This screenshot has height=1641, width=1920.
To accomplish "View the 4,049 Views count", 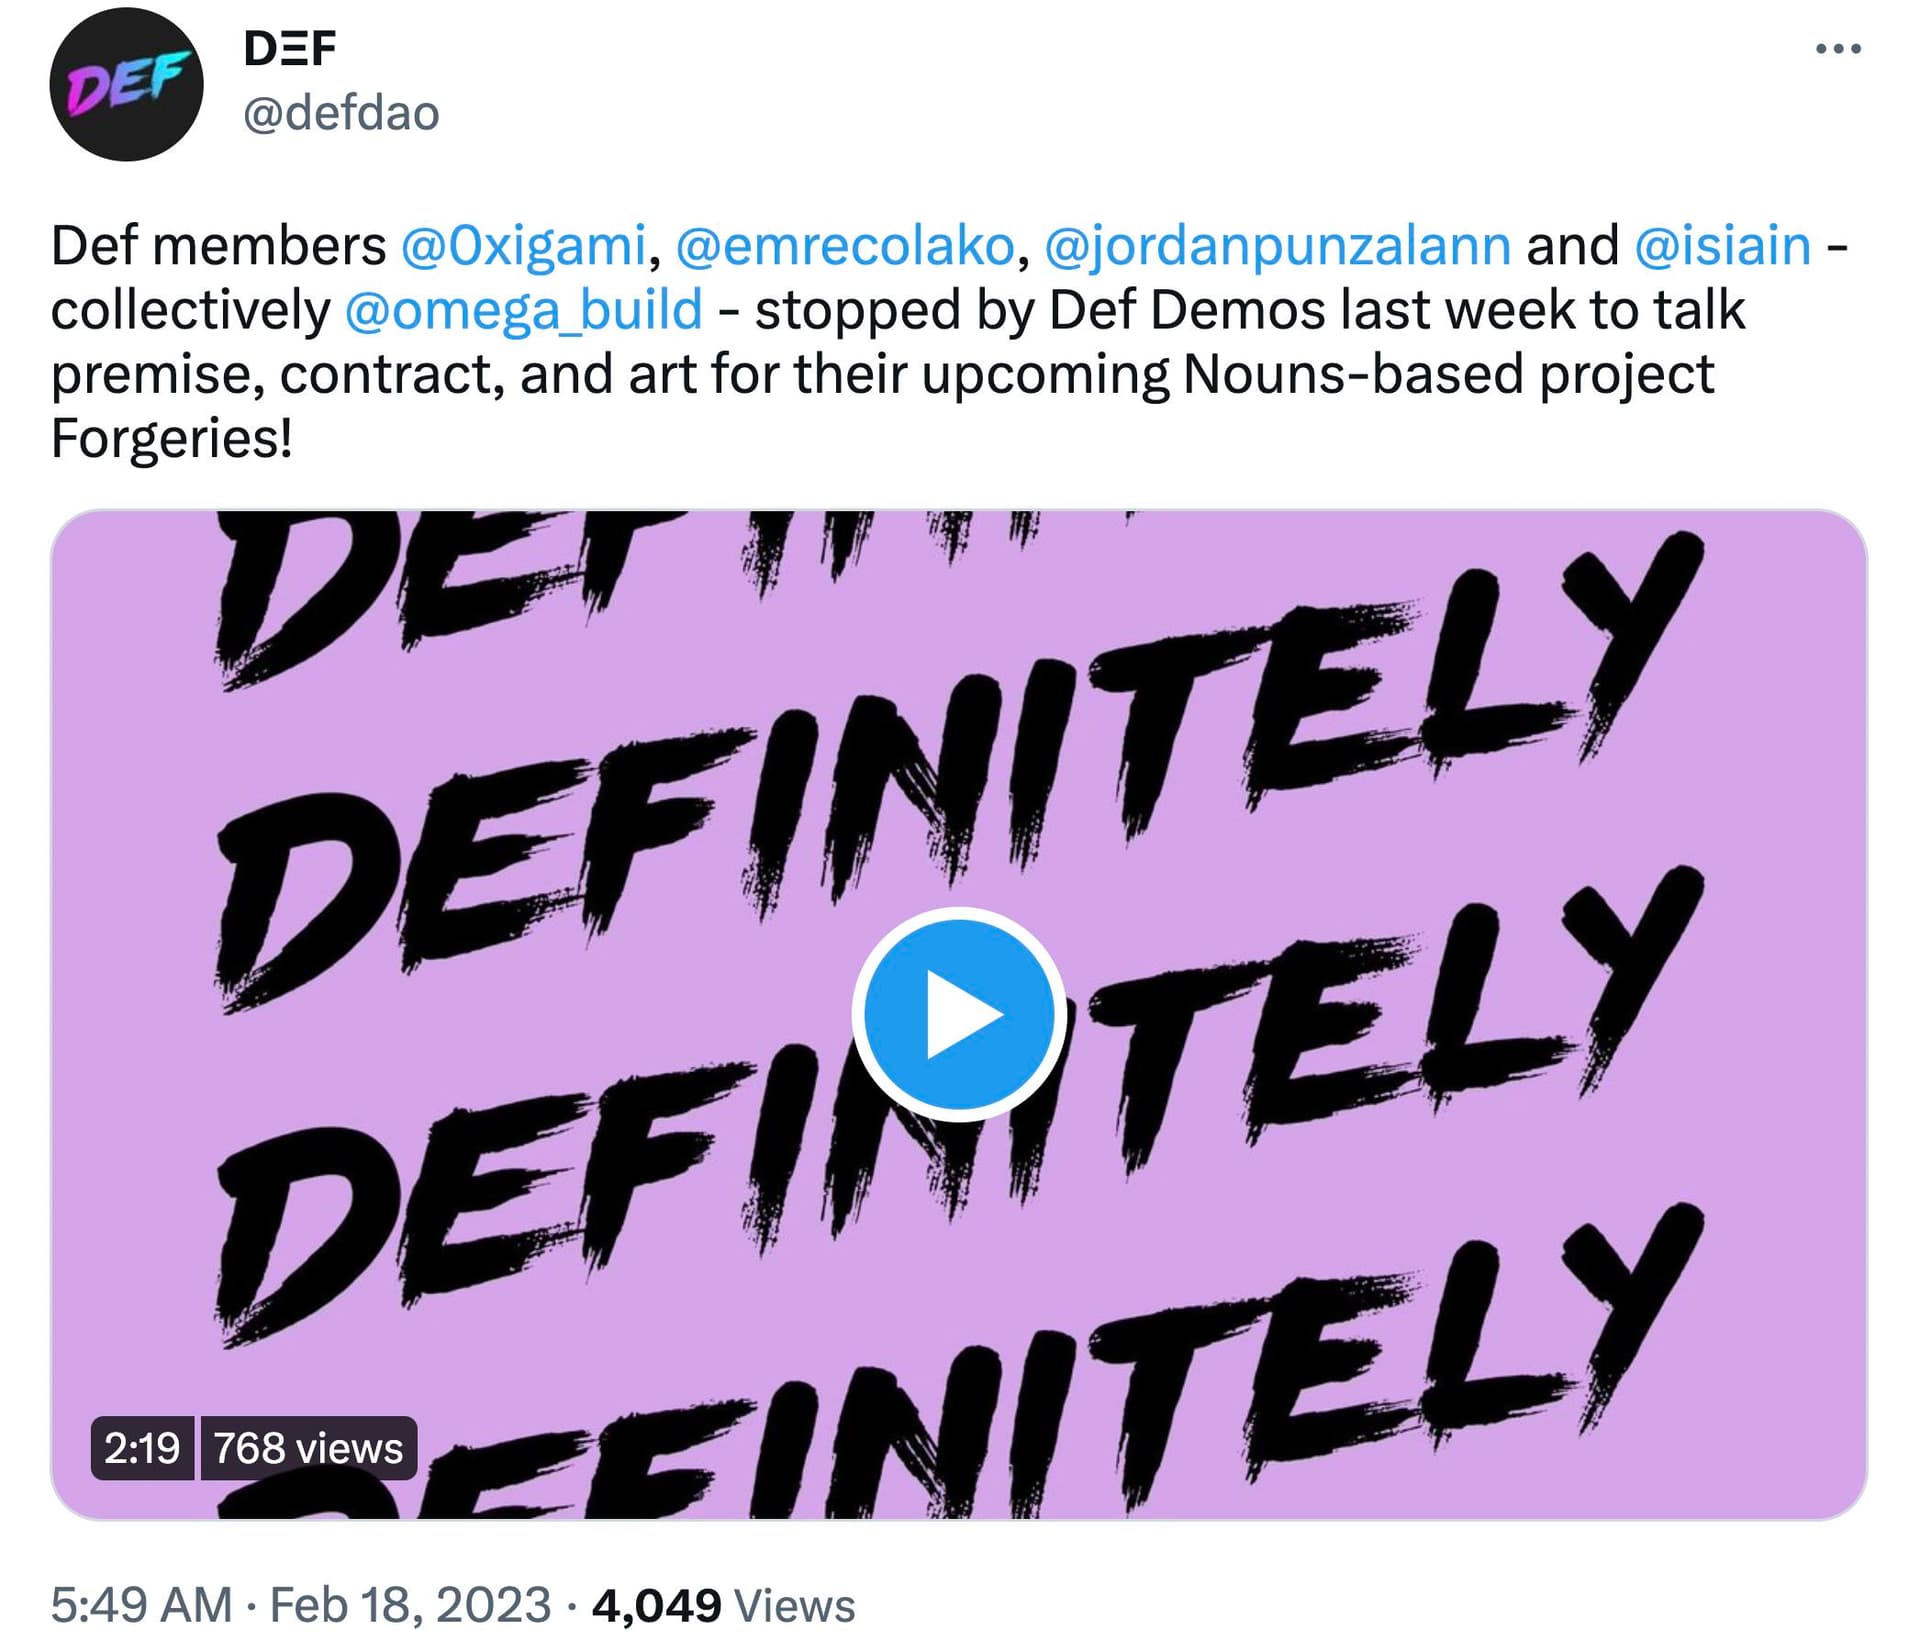I will [x=723, y=1605].
